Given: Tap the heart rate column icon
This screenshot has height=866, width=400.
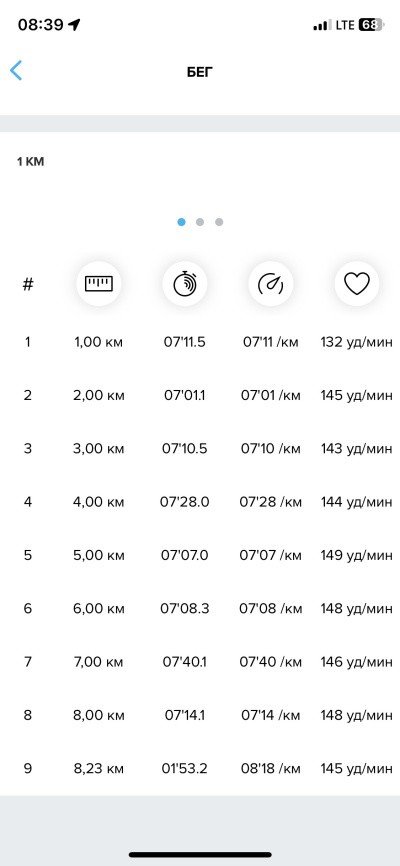Looking at the screenshot, I should 357,284.
